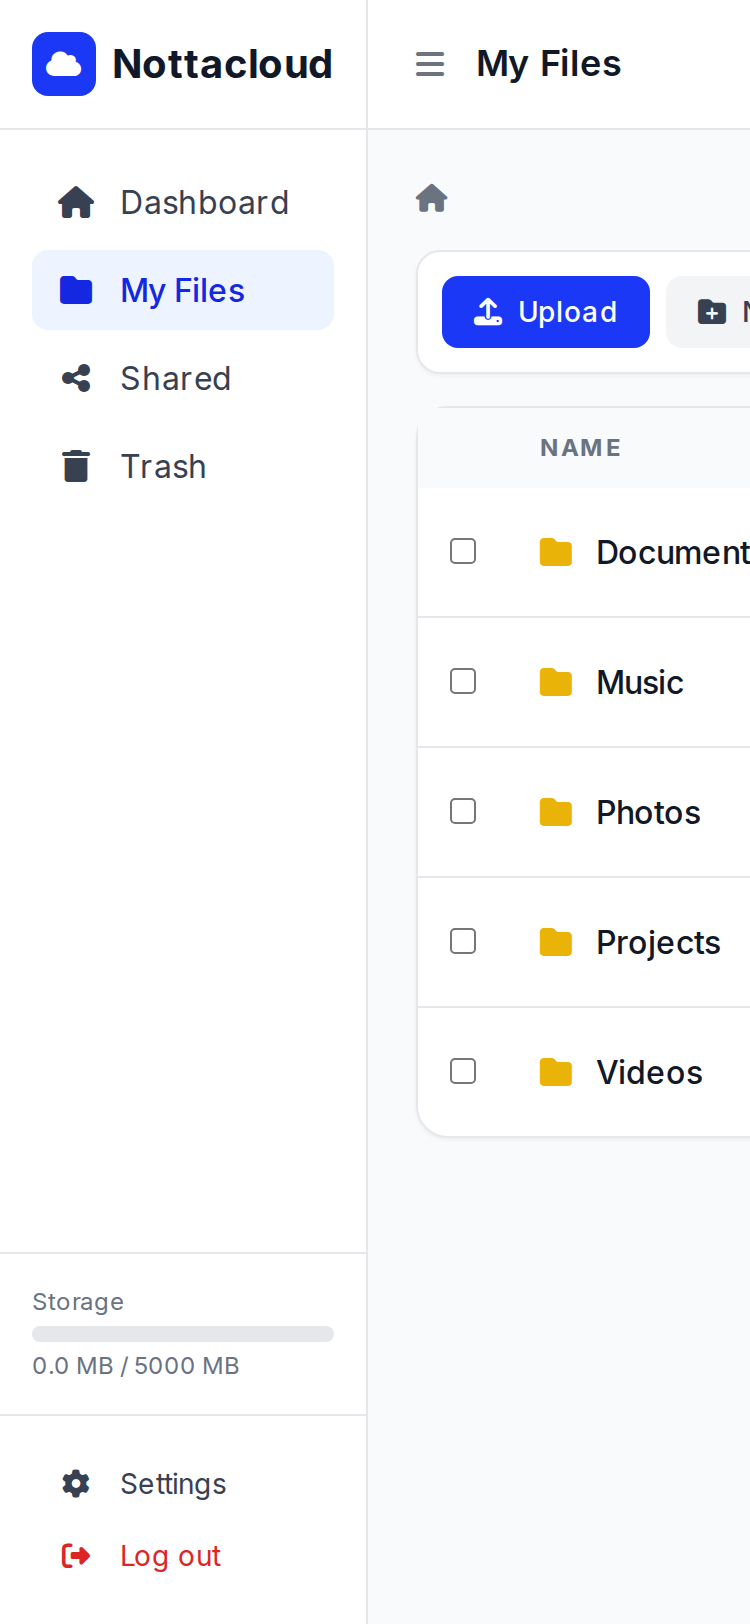Click the storage usage progress bar
Image resolution: width=750 pixels, height=1624 pixels.
183,1334
